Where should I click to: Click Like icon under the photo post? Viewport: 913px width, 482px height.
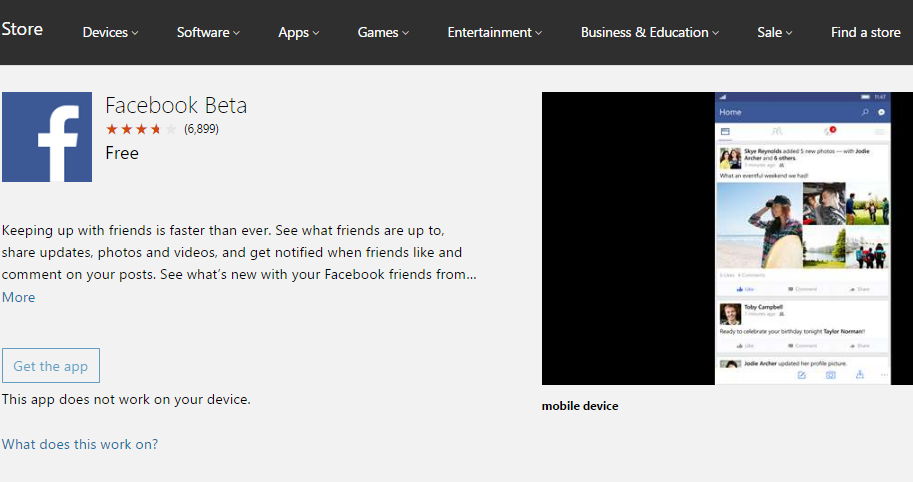pos(745,289)
